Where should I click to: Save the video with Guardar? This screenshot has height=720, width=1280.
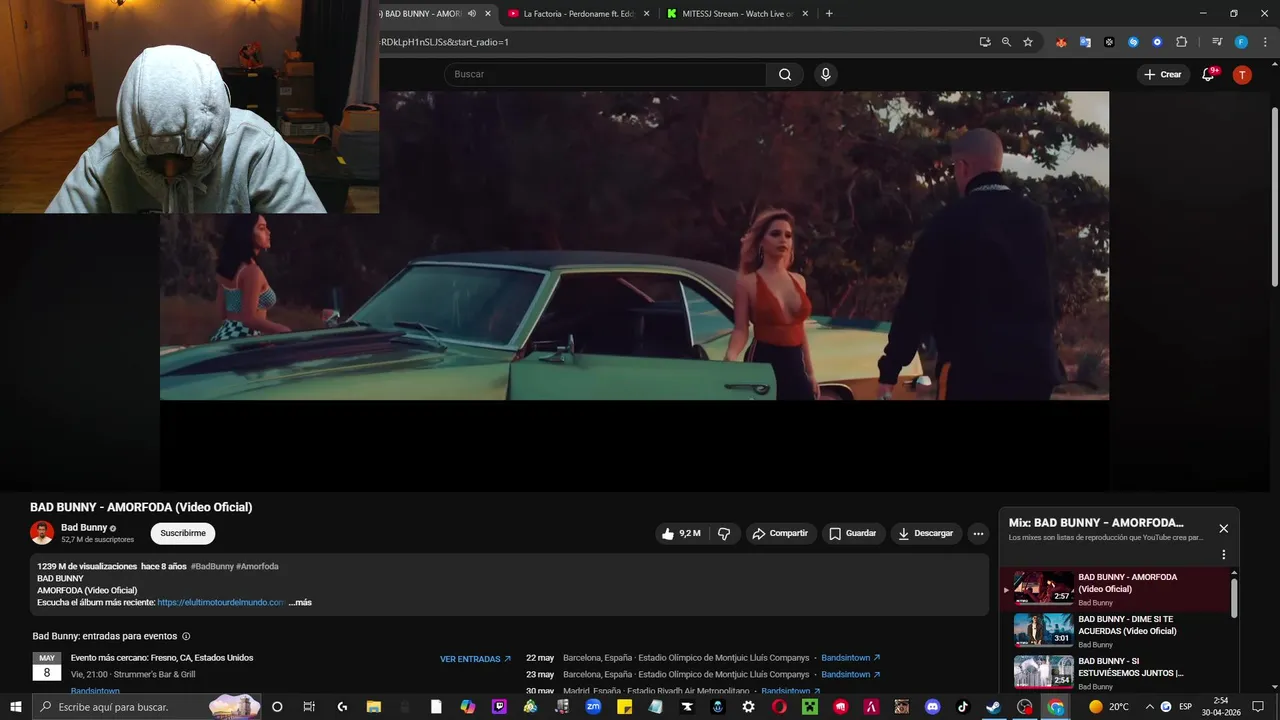point(853,533)
